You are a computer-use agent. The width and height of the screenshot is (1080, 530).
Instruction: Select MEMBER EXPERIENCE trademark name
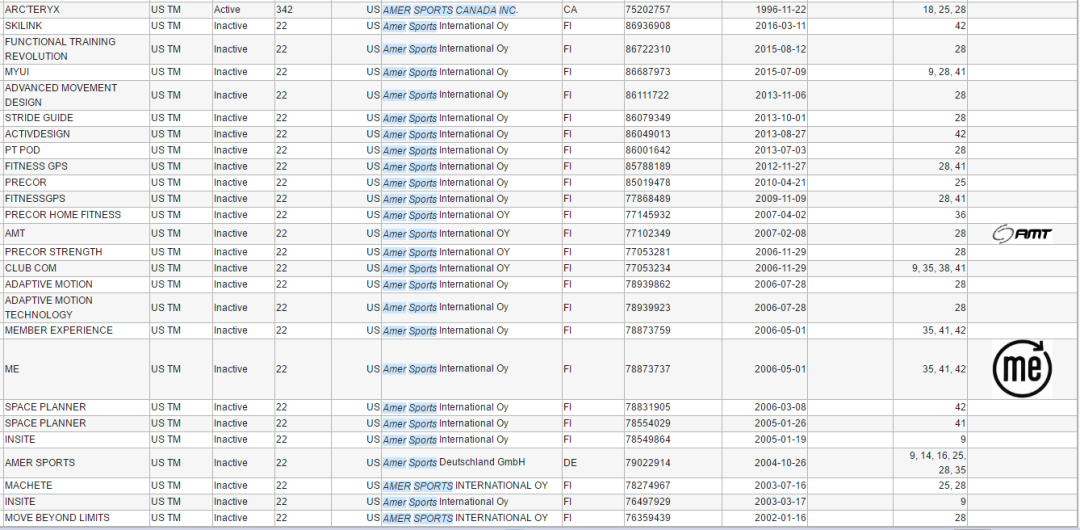[59, 331]
